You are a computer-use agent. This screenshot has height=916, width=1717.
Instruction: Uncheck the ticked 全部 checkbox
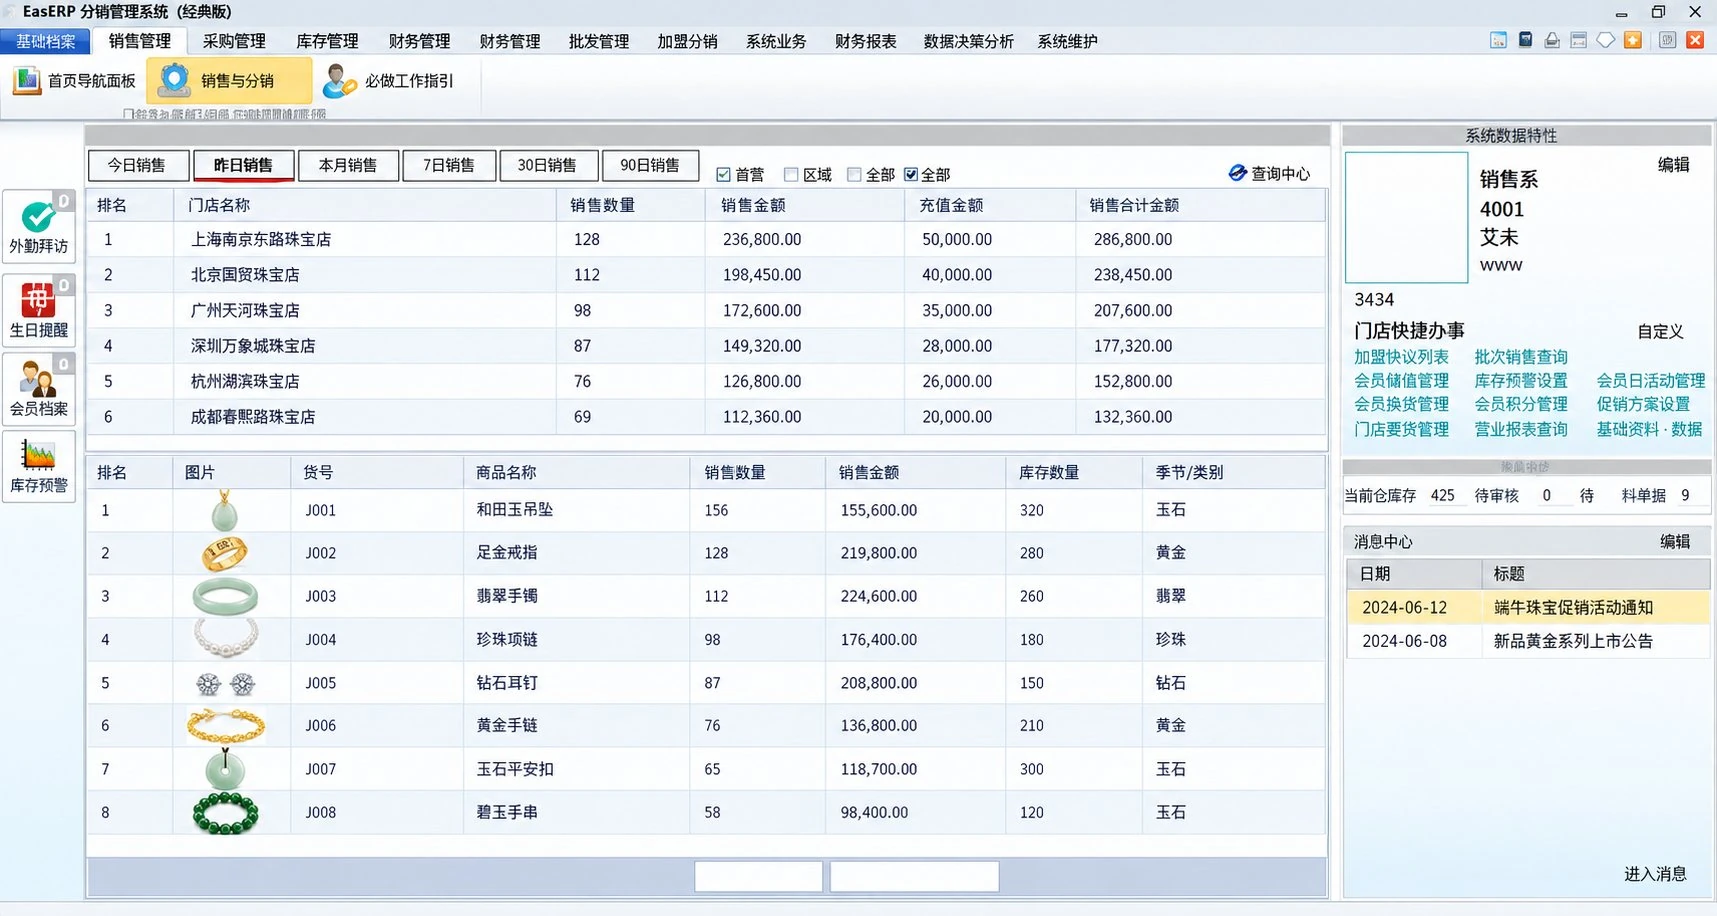pyautogui.click(x=911, y=174)
